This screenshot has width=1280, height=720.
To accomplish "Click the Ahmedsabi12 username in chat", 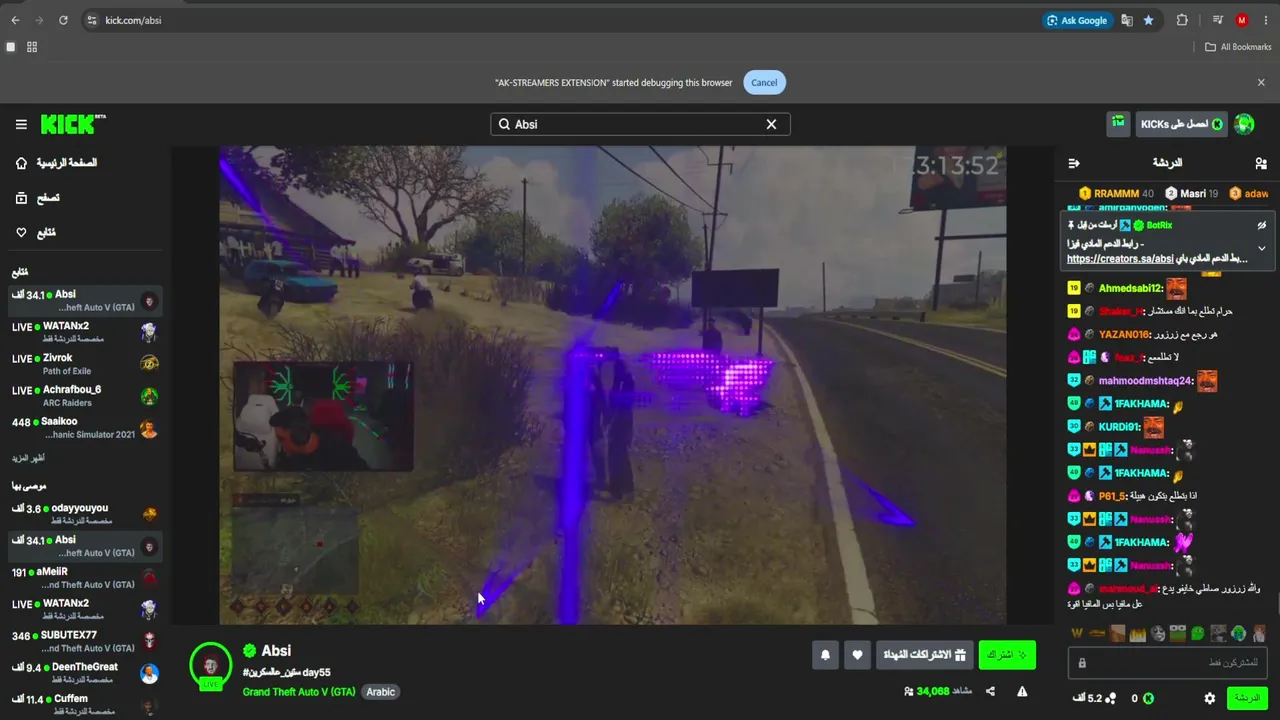I will 1130,289.
